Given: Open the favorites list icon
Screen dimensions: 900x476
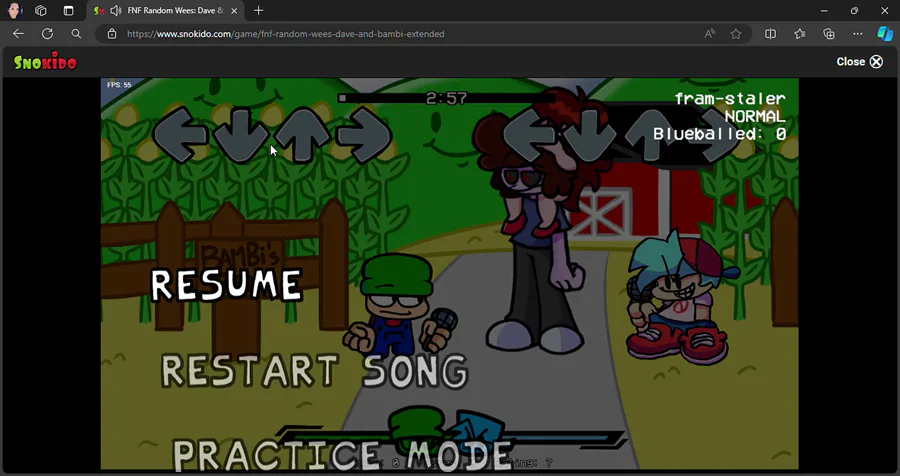Looking at the screenshot, I should pos(800,34).
